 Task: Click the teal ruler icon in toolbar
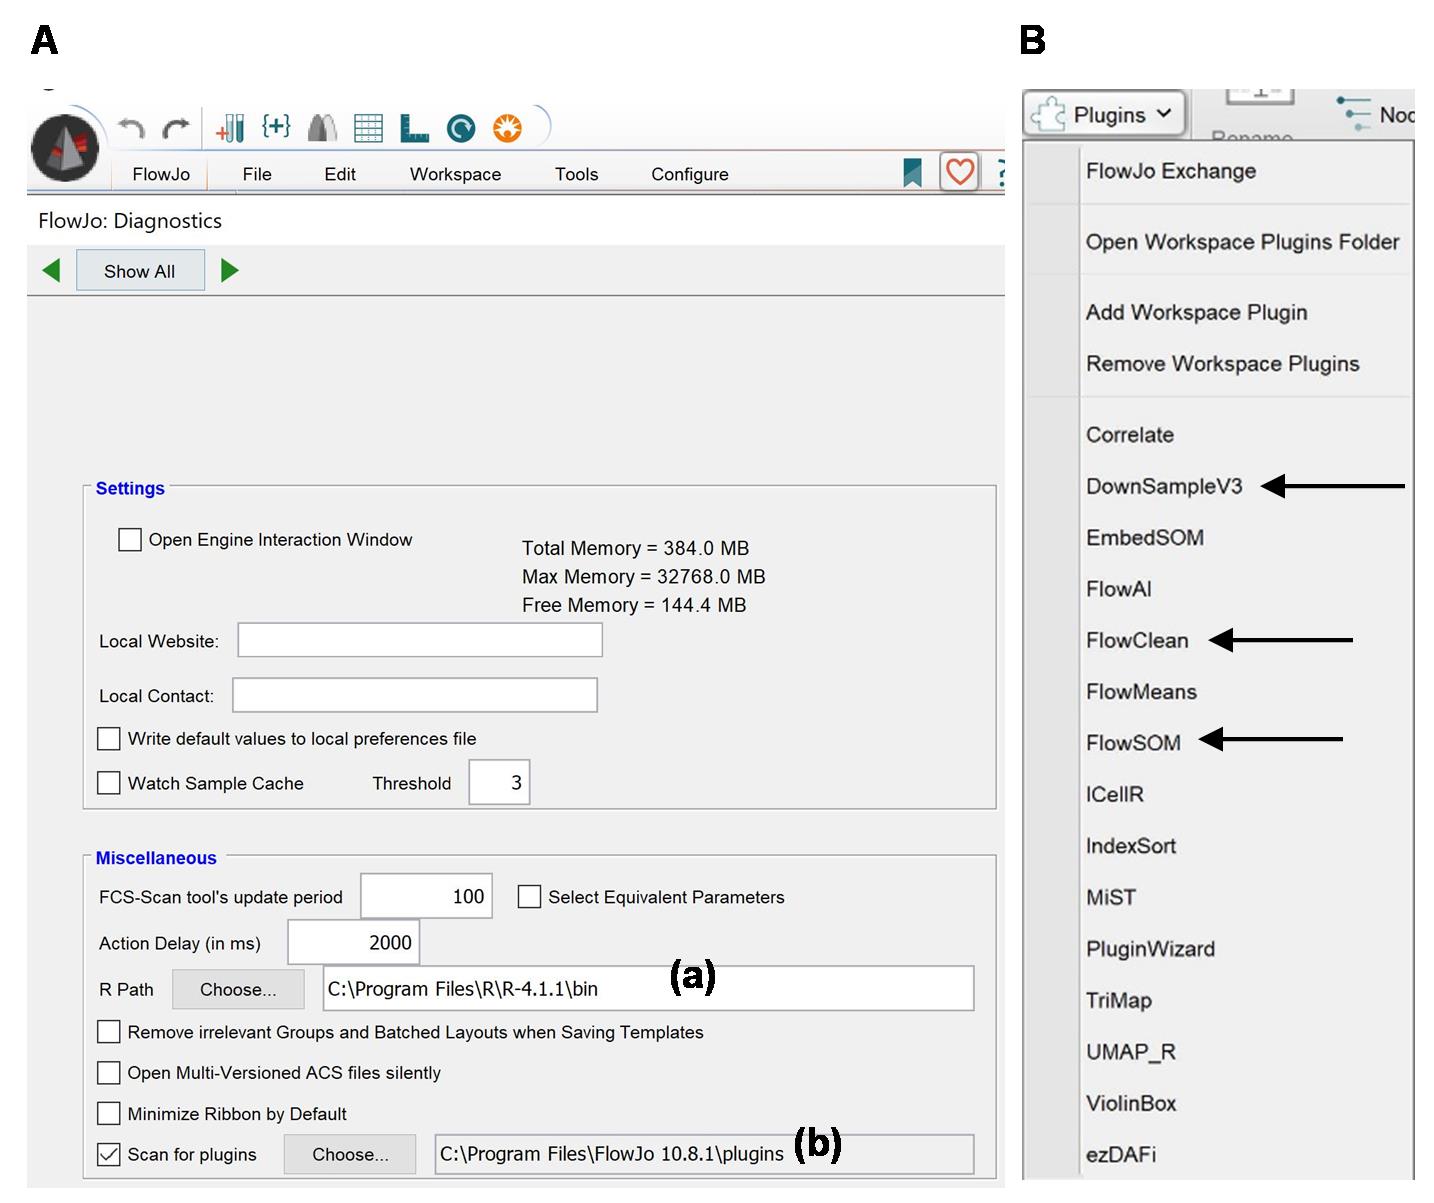414,127
